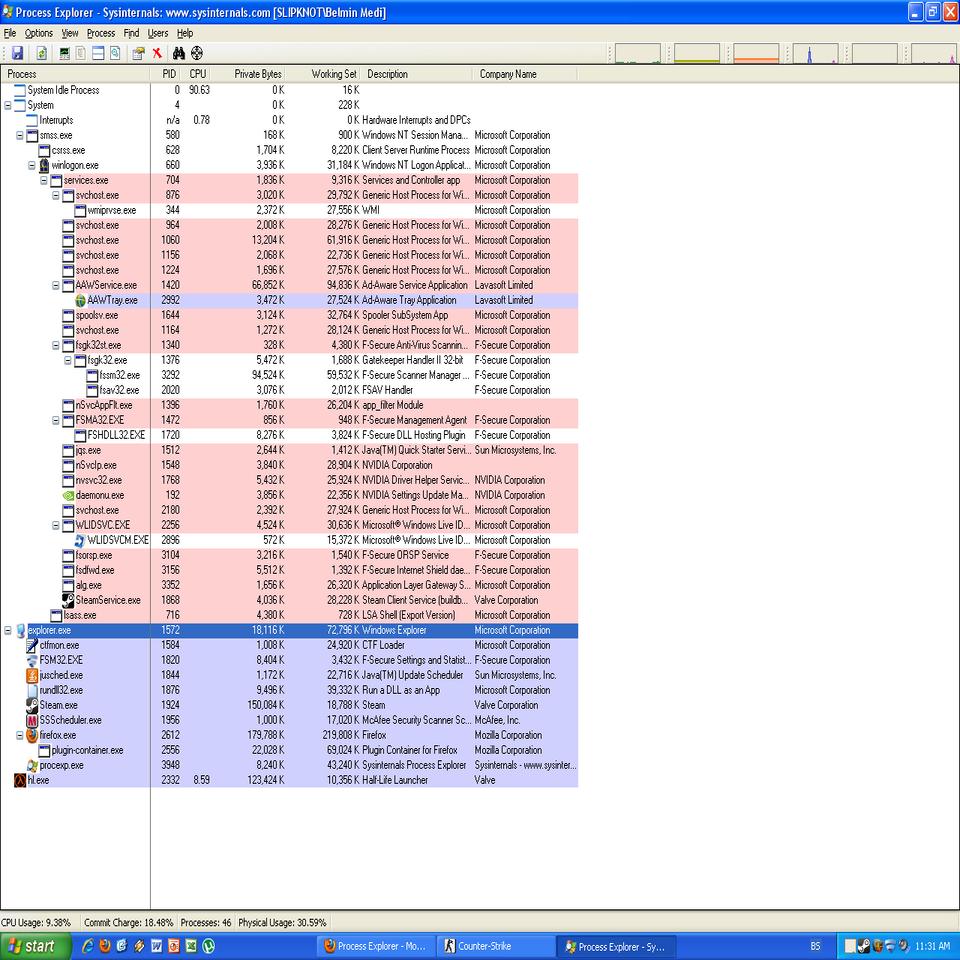Viewport: 960px width, 960px height.
Task: Click the WLIDSVCM.EXE process icon
Action: tap(80, 541)
